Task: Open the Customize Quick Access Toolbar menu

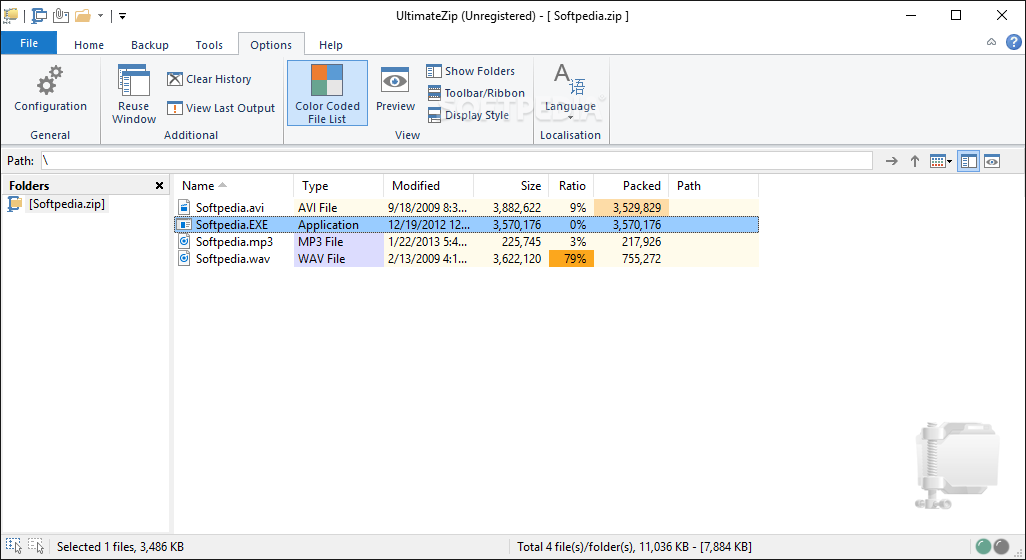Action: tap(122, 15)
